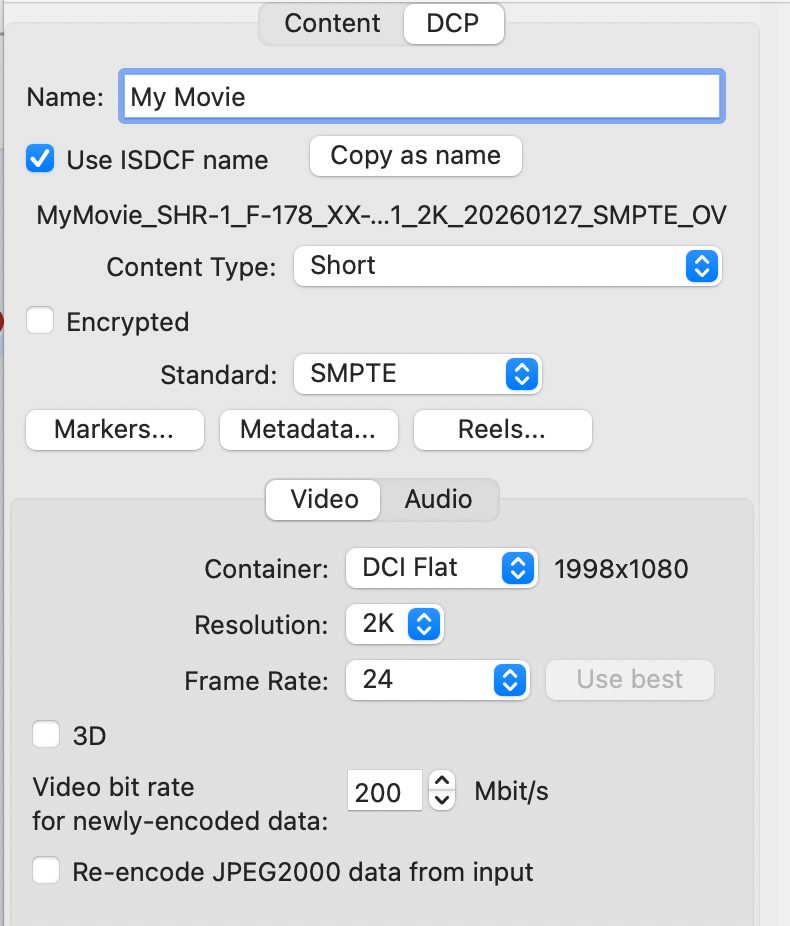Enable the 3D checkbox
Screen dimensions: 790x926
46,736
